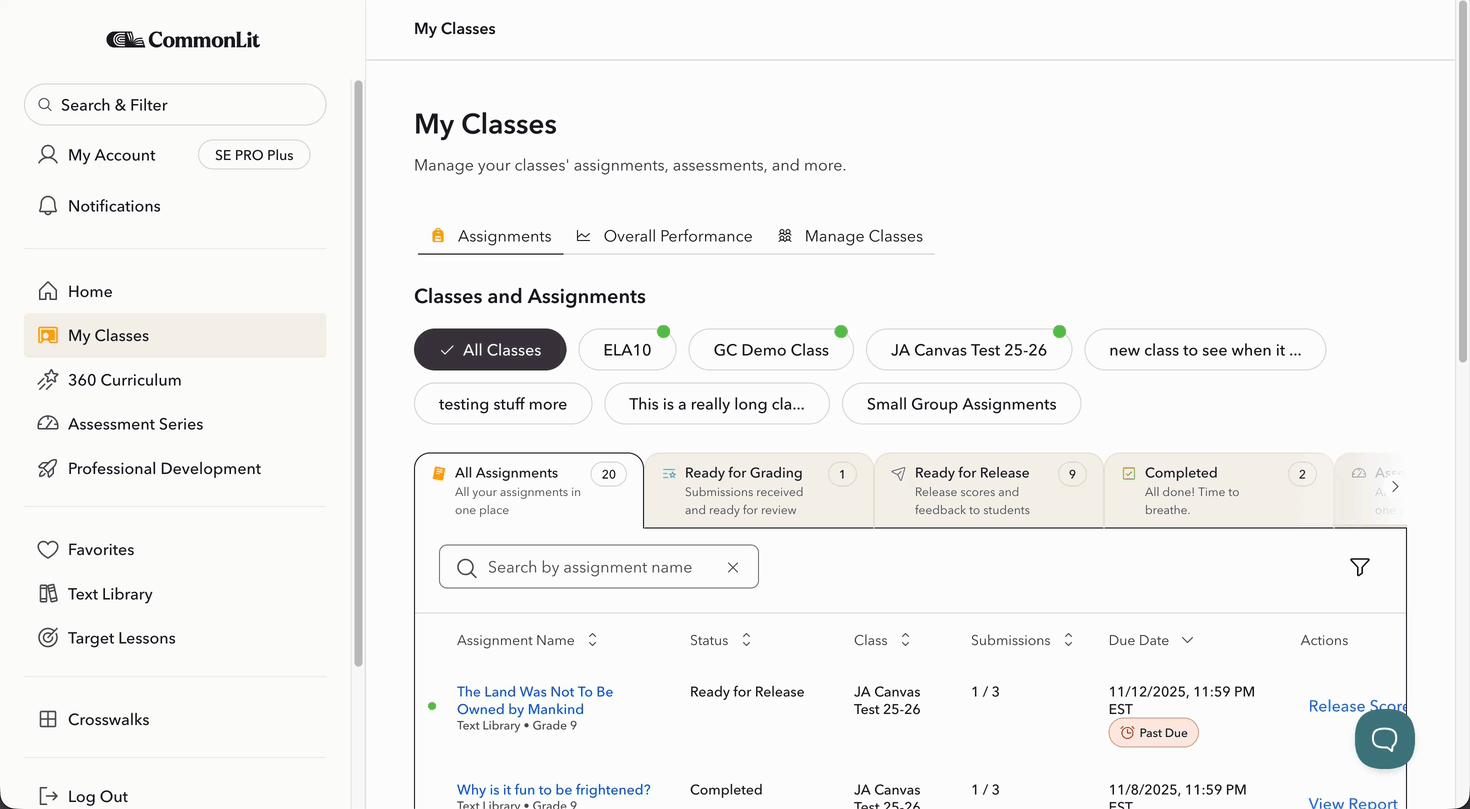Switch to the Overall Performance tab
This screenshot has height=809, width=1470.
coord(664,236)
